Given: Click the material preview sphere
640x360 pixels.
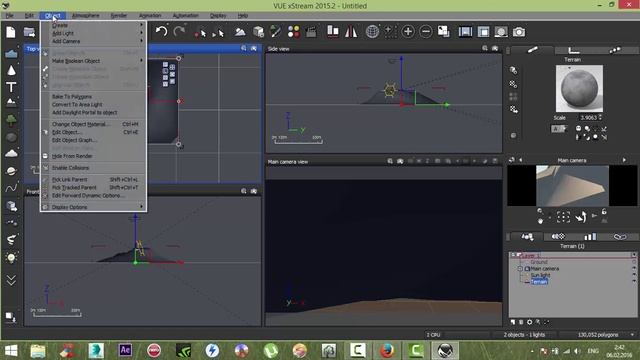Looking at the screenshot, I should (579, 88).
